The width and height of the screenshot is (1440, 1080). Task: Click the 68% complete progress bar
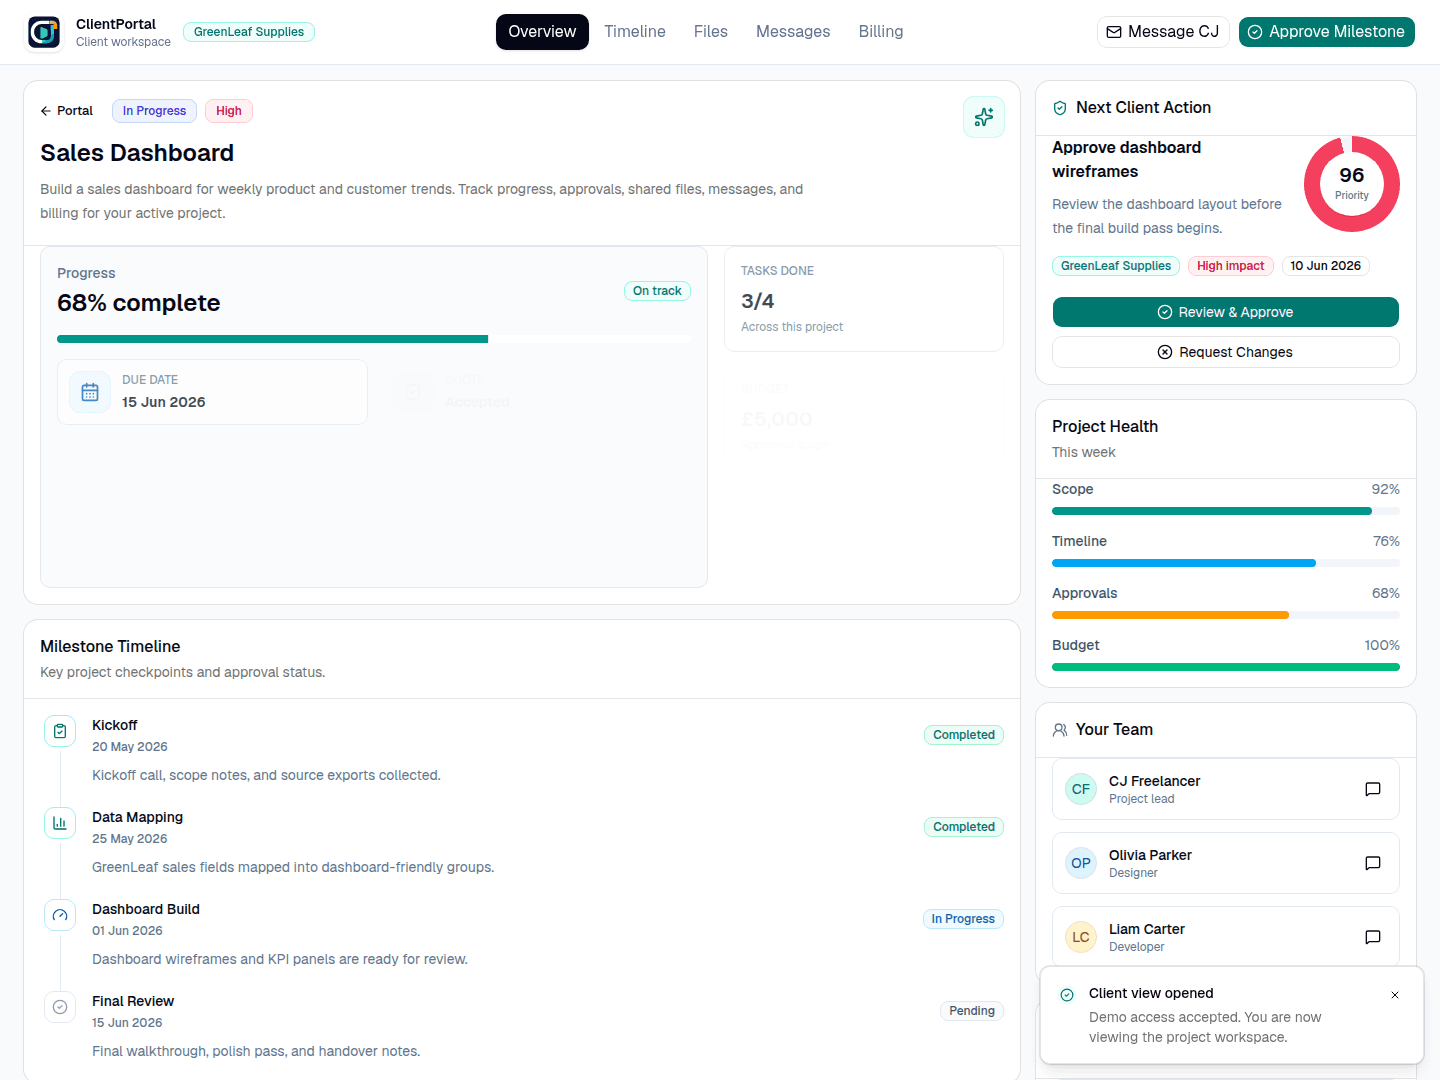(374, 339)
